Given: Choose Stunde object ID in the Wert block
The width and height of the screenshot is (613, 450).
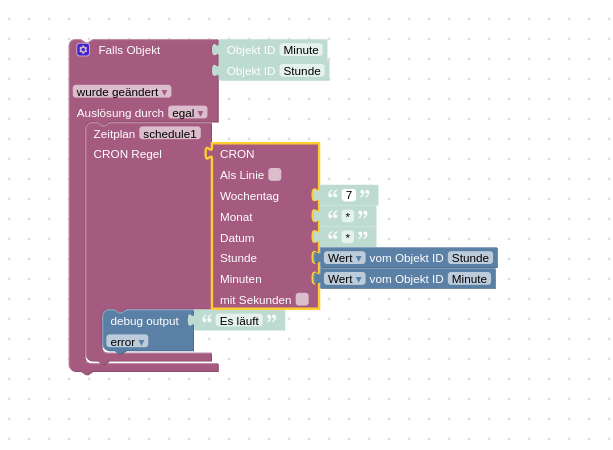Looking at the screenshot, I should [x=470, y=258].
